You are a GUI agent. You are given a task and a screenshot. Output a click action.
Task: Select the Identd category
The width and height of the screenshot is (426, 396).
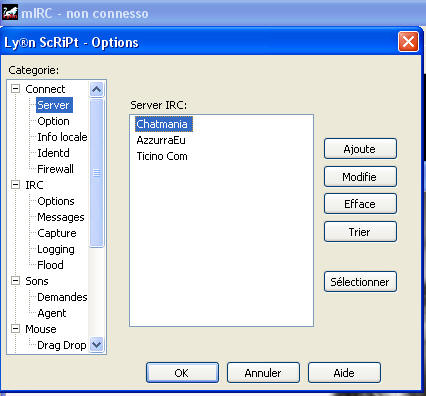pos(53,153)
